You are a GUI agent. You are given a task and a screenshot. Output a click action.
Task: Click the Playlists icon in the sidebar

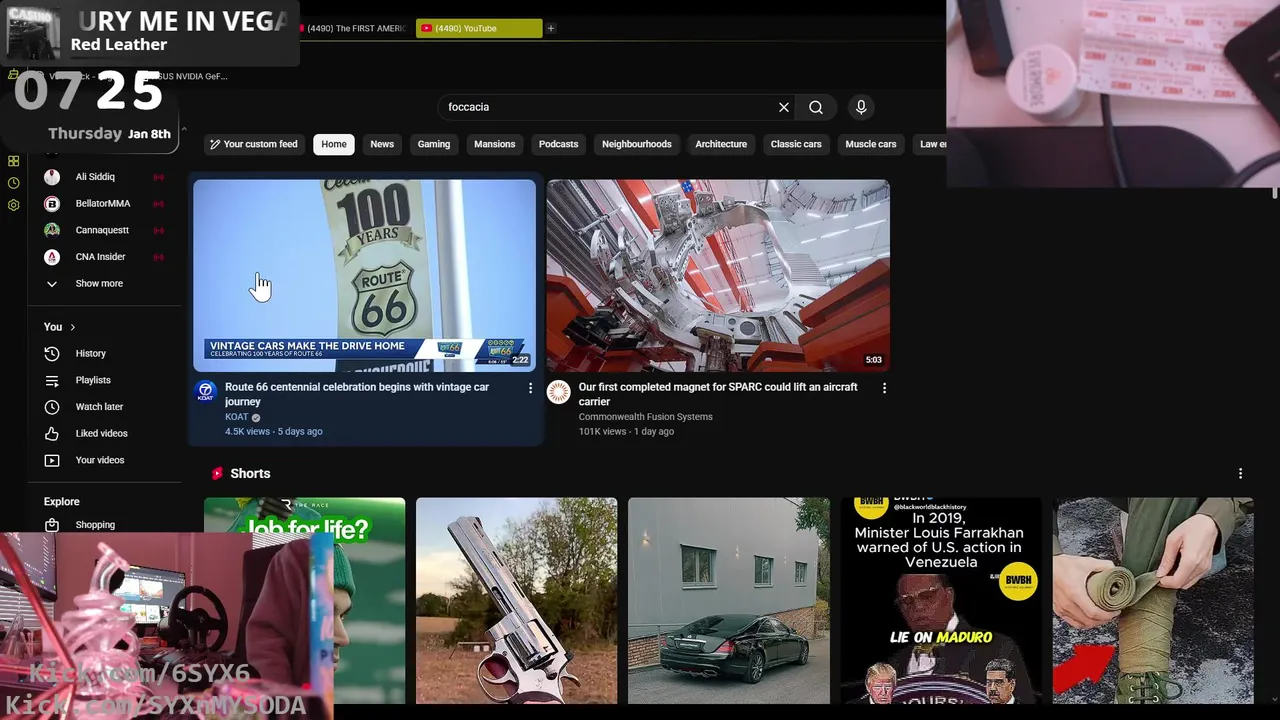[52, 380]
